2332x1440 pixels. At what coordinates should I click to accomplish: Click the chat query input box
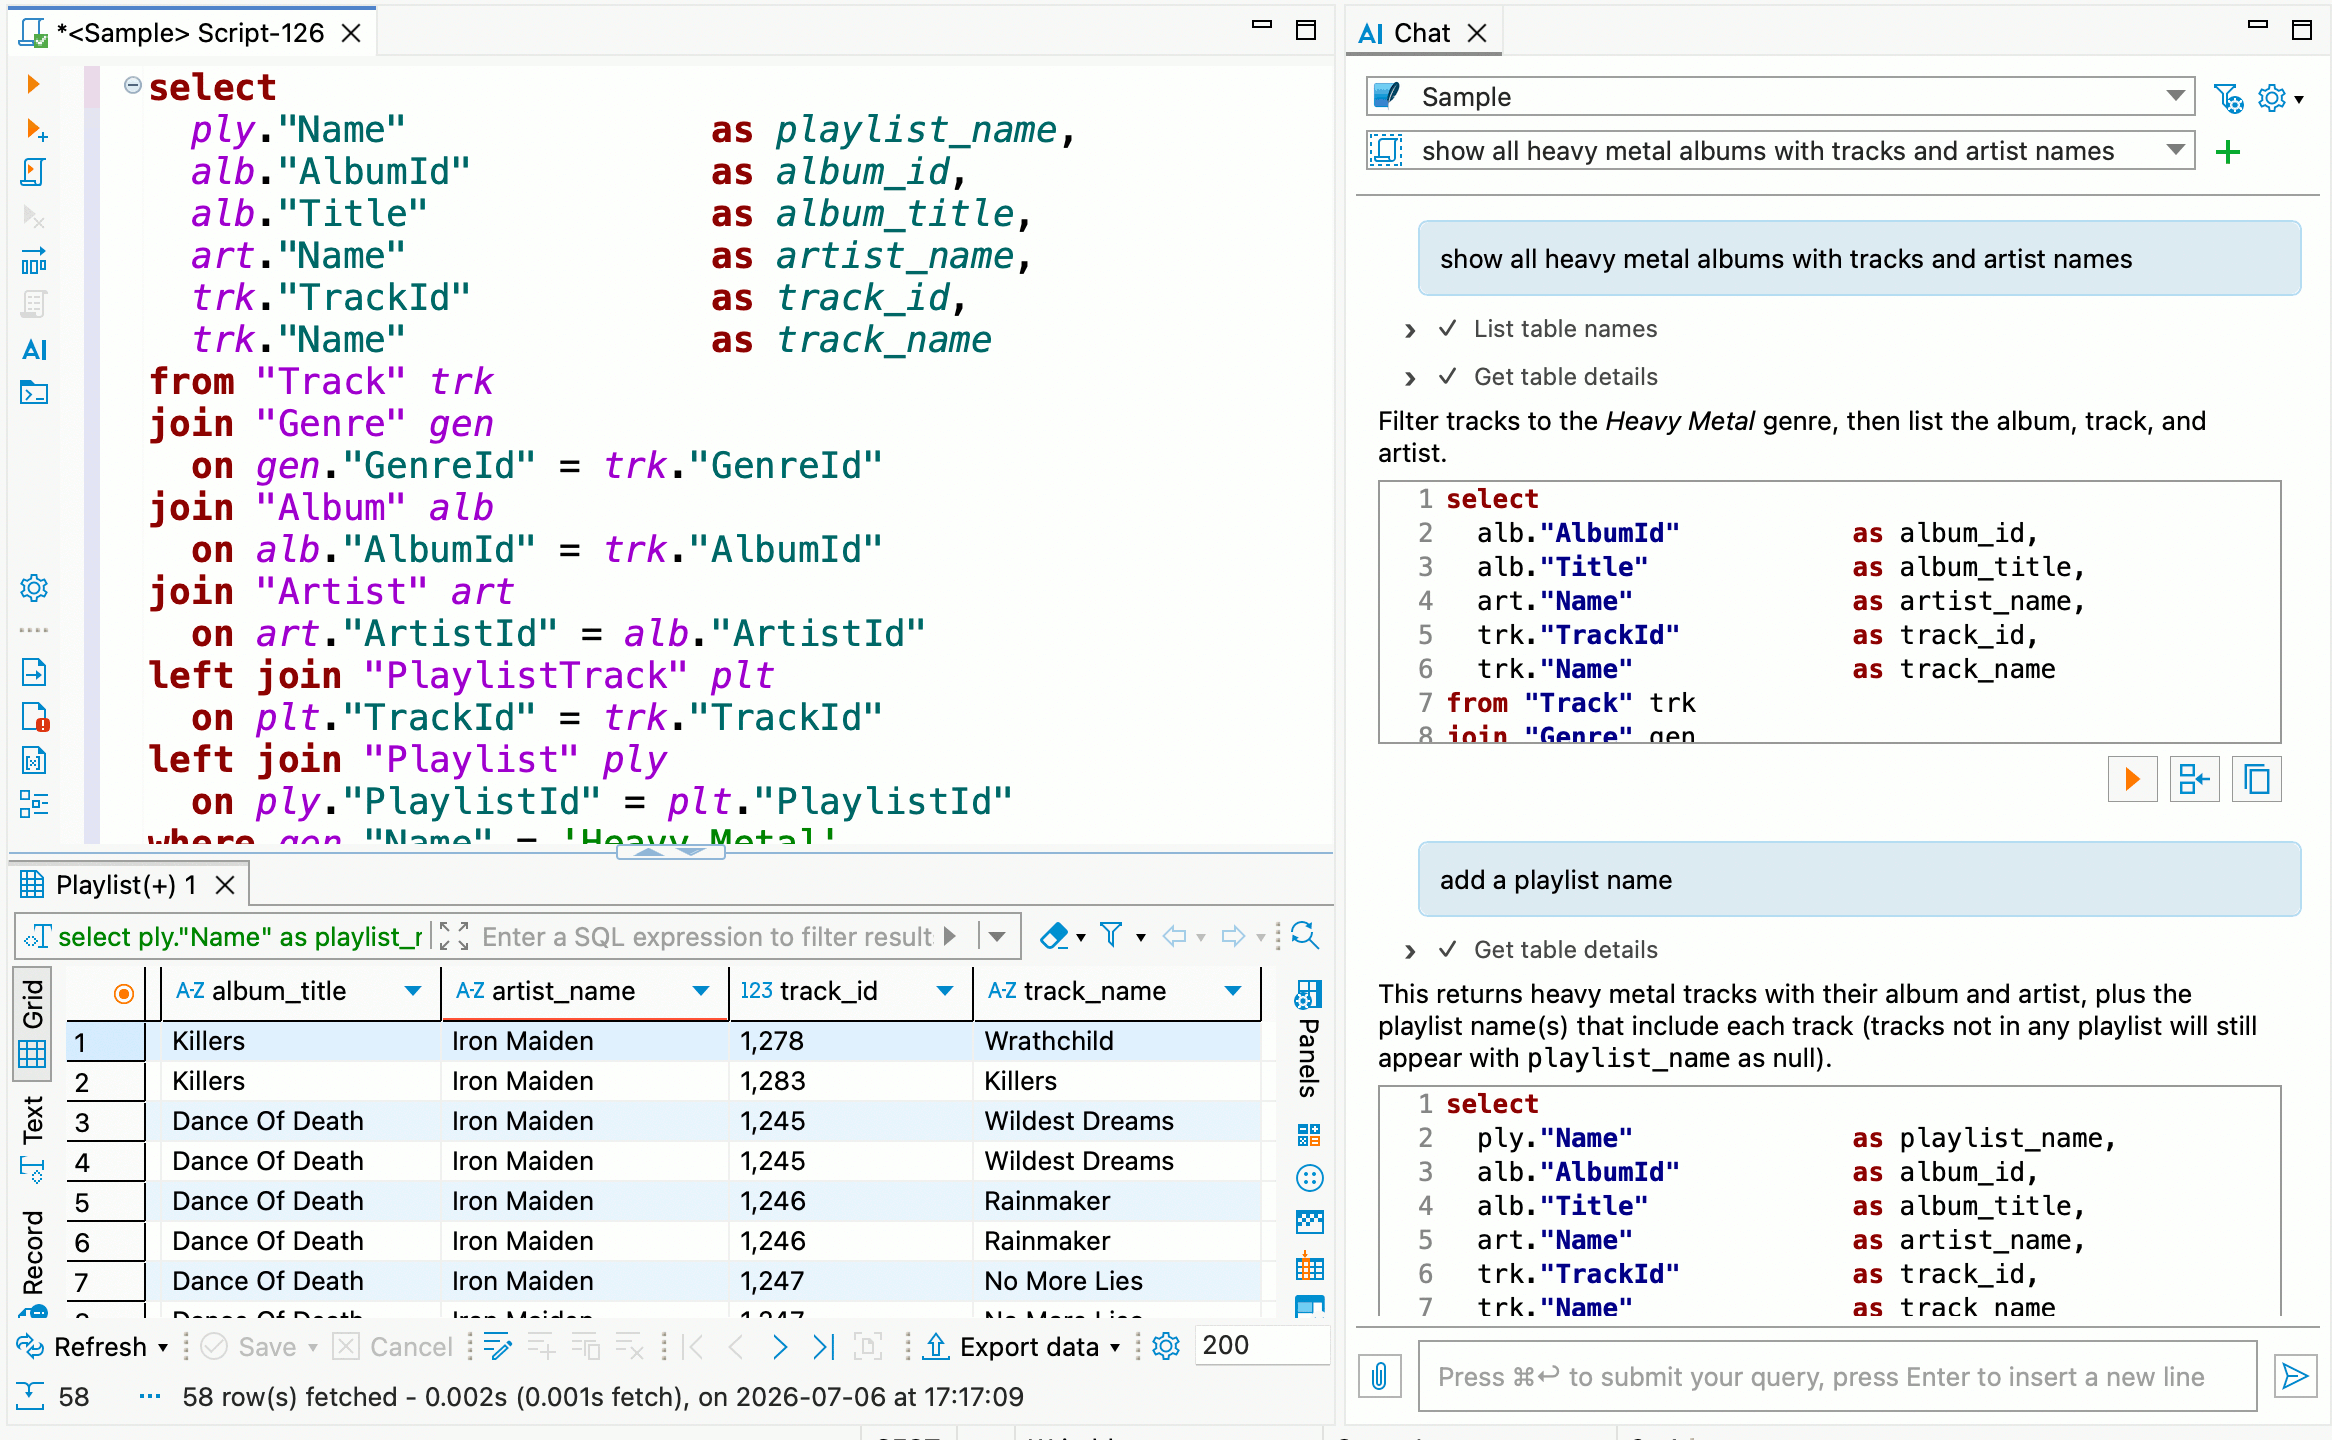1836,1377
